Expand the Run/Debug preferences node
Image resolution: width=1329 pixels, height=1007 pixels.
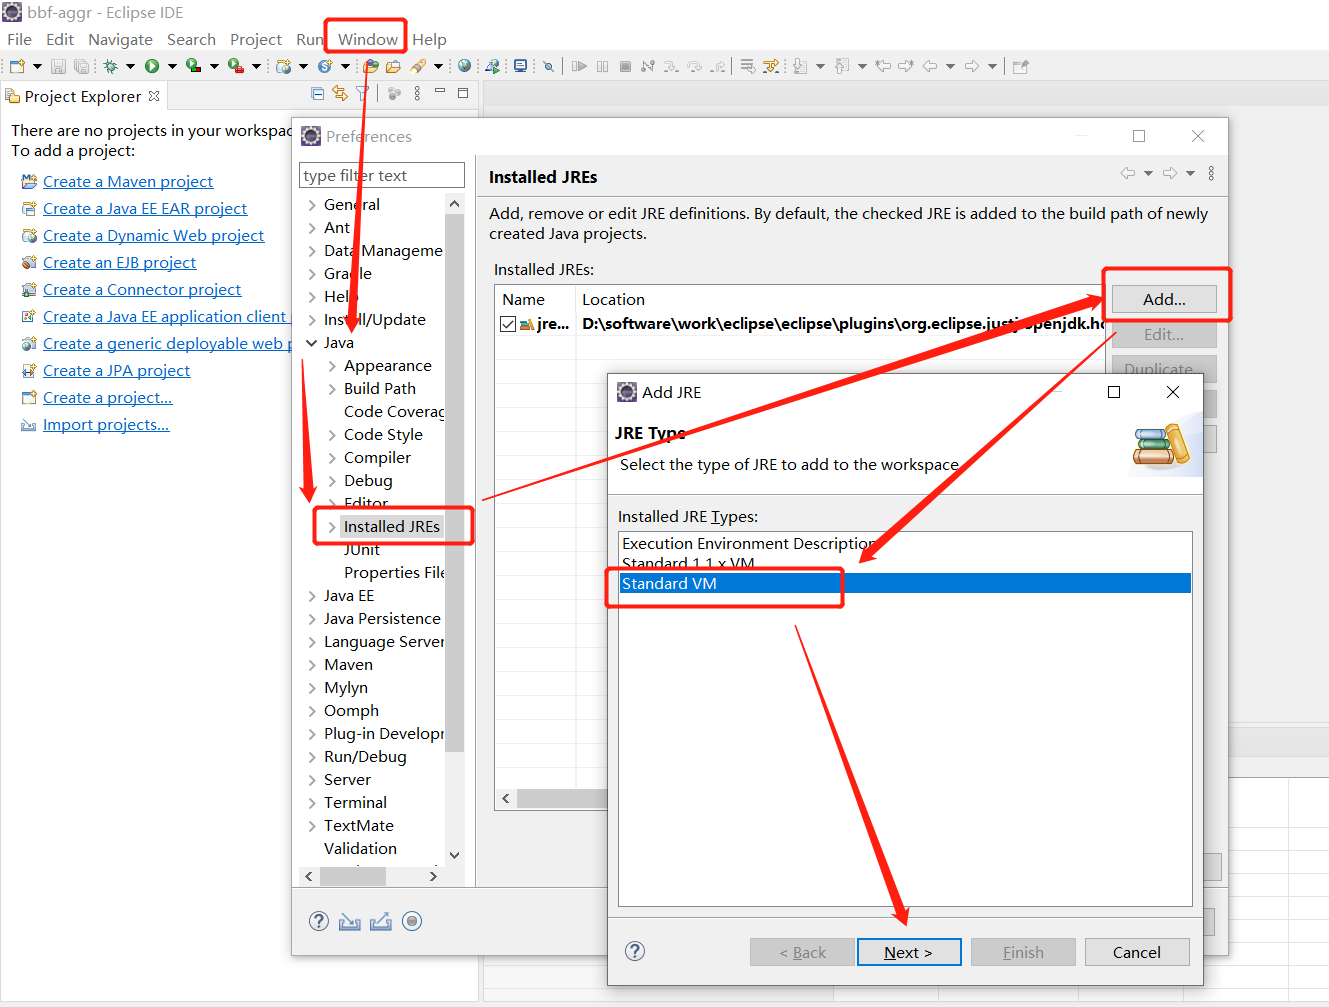click(311, 757)
